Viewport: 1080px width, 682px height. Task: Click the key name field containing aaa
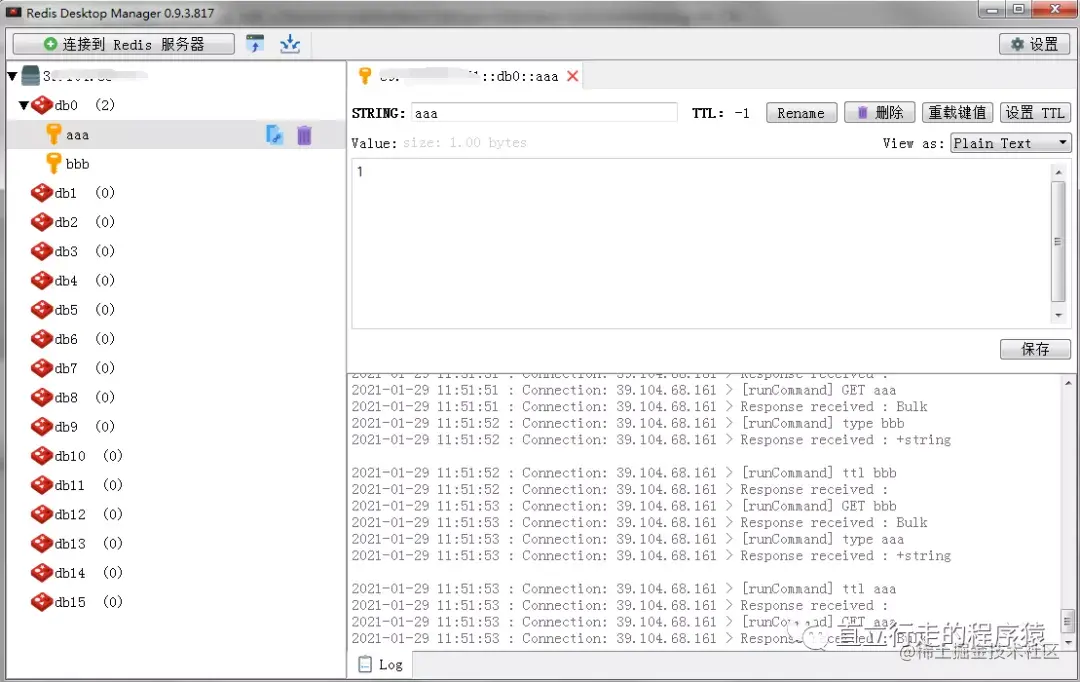544,113
